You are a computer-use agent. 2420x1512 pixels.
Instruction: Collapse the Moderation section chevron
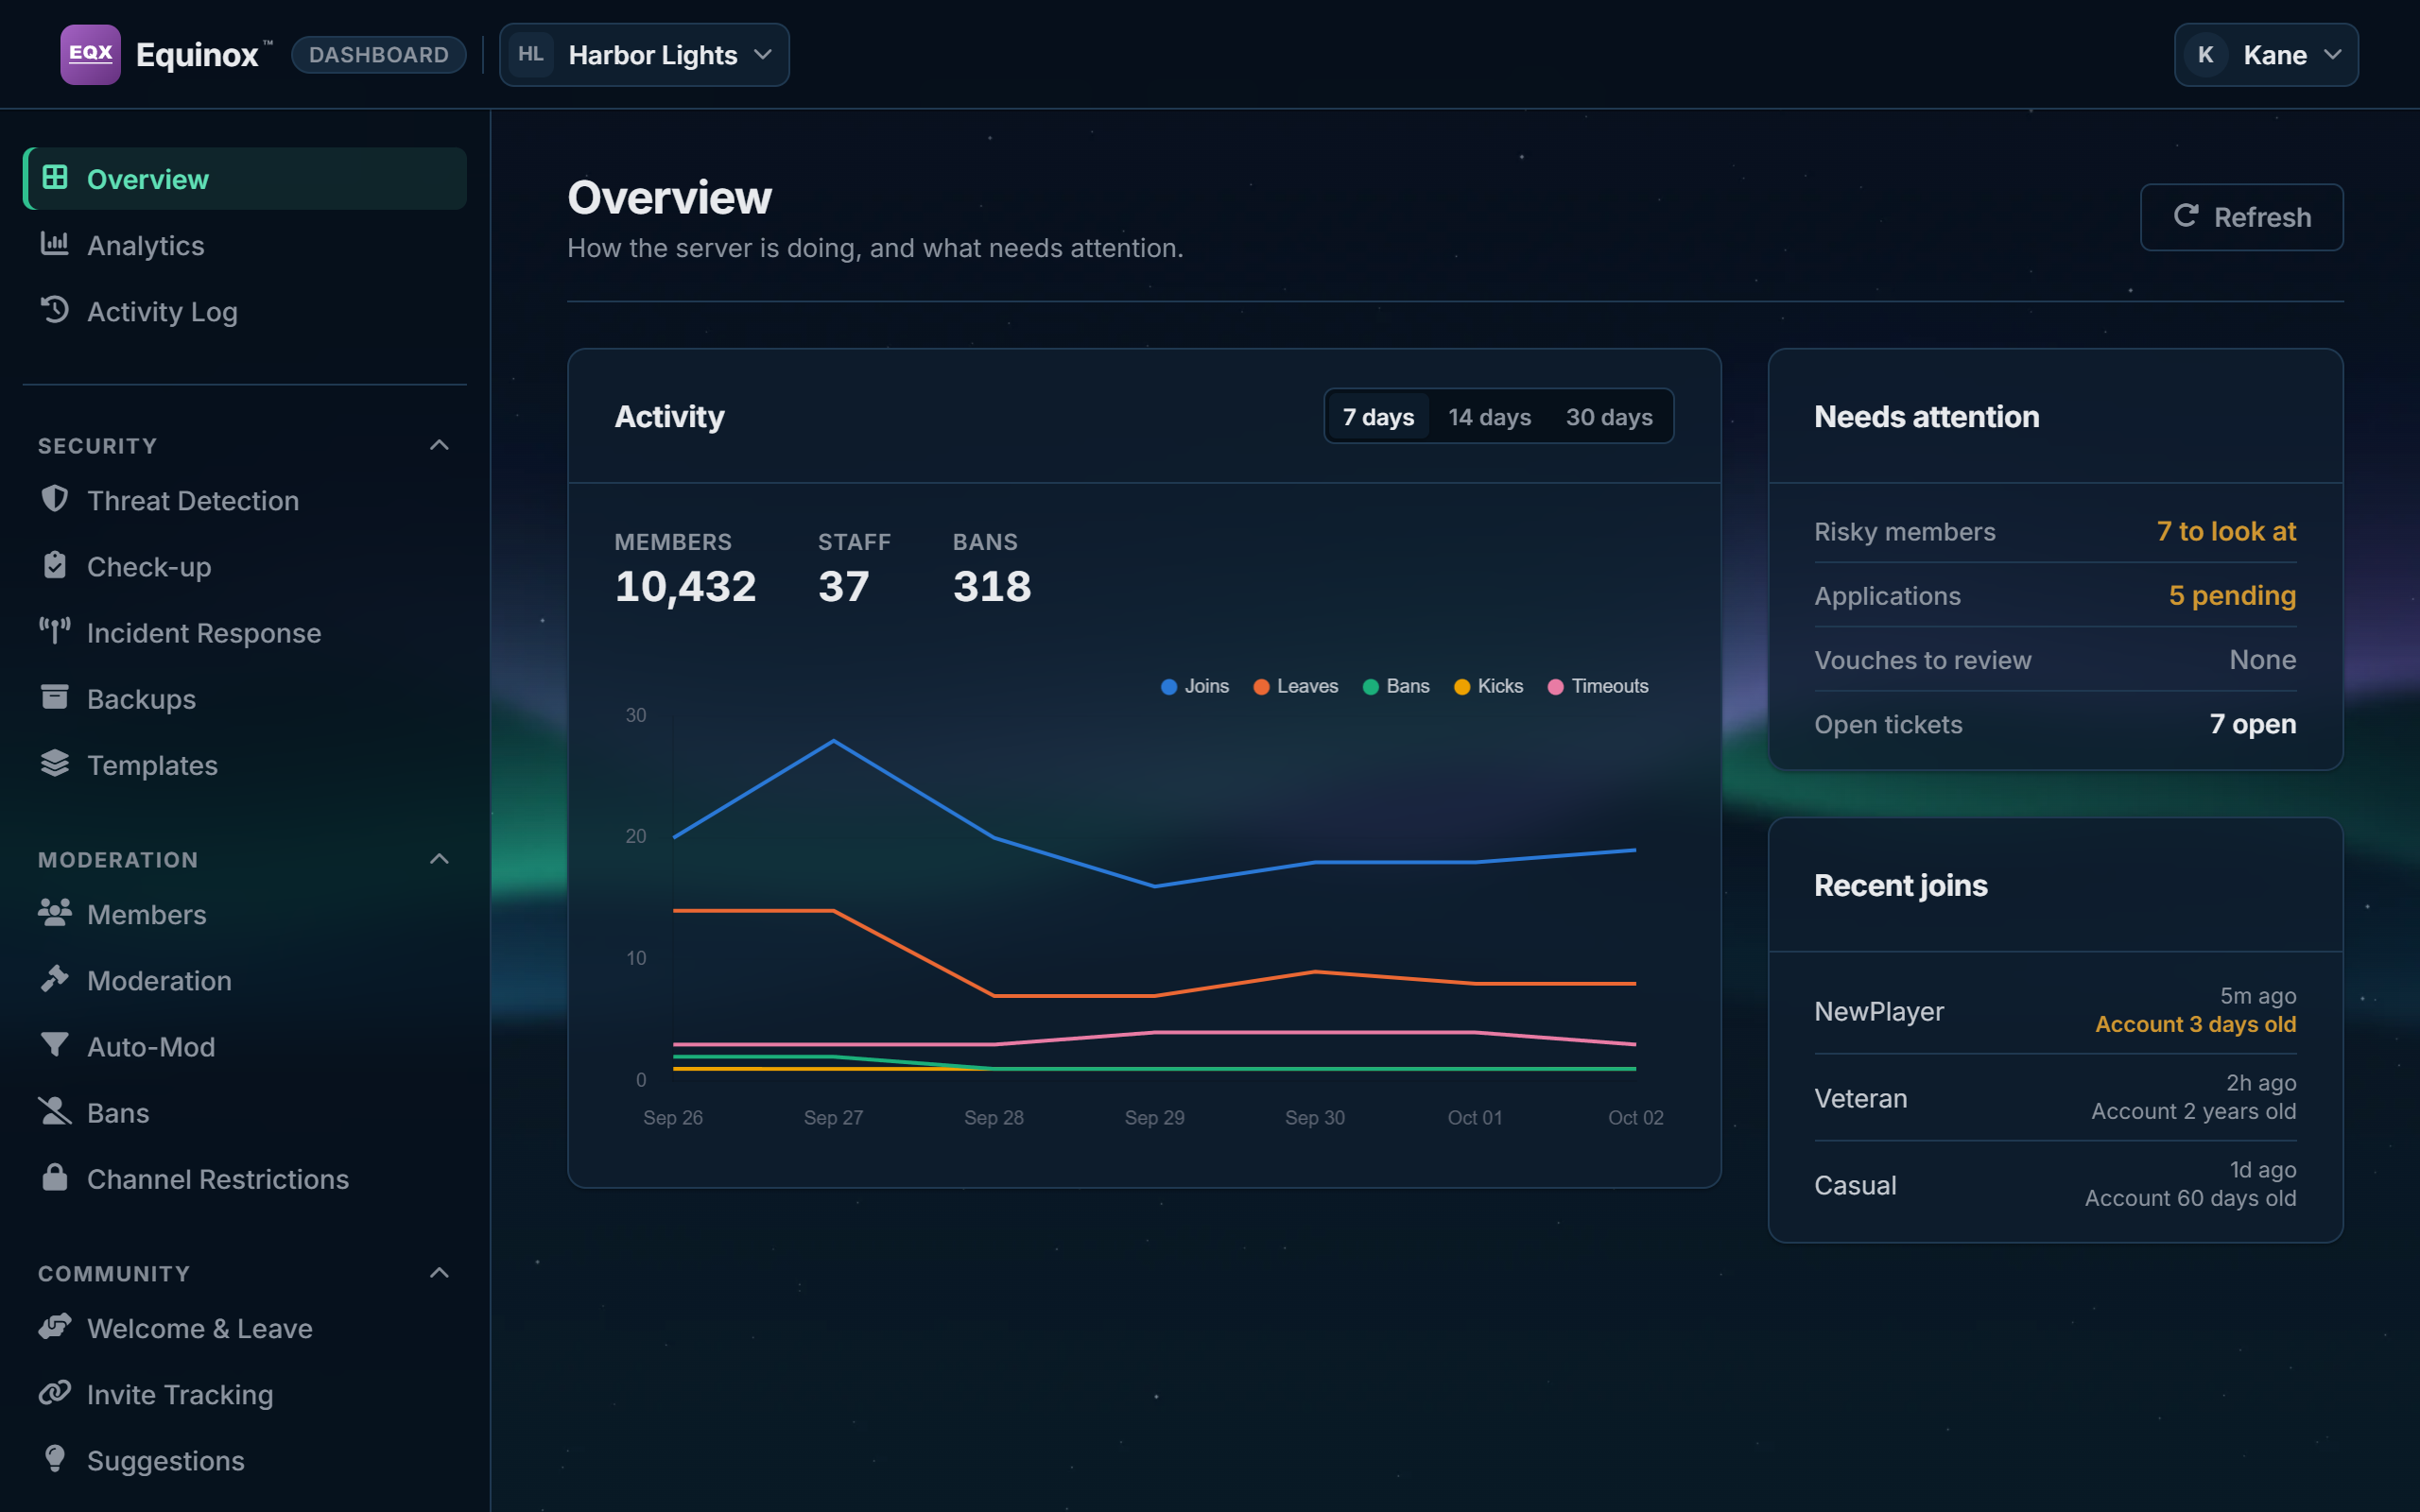pyautogui.click(x=439, y=859)
